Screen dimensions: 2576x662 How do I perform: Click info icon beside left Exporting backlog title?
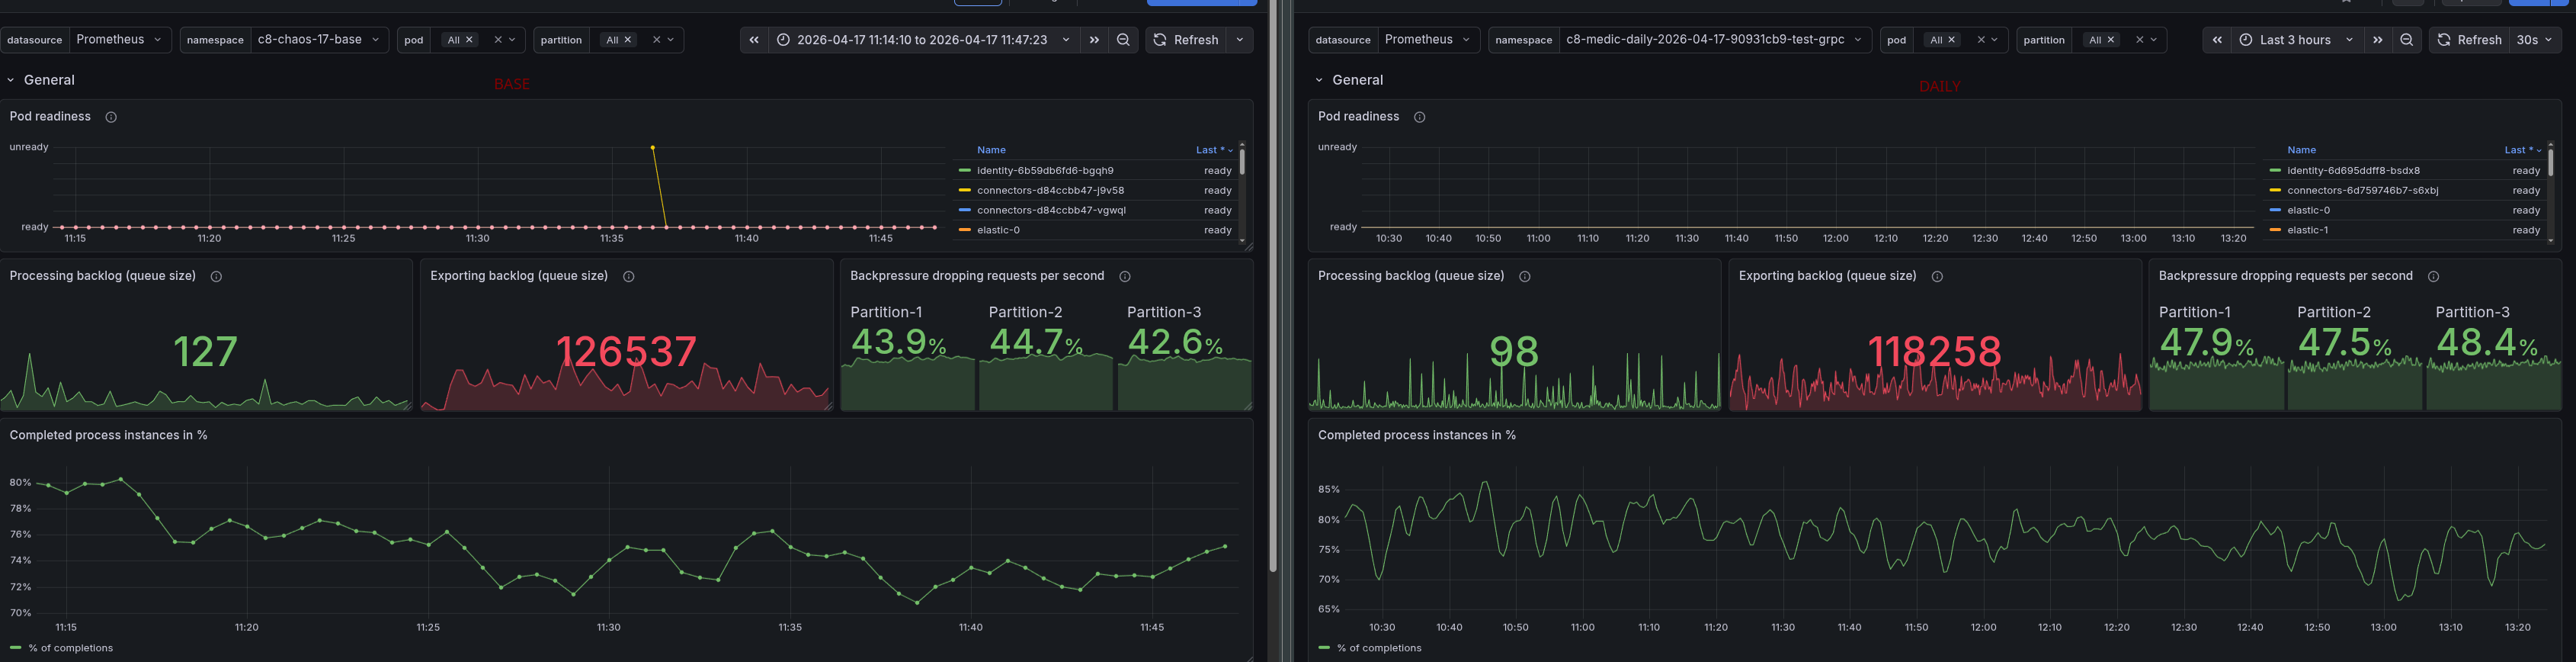(x=629, y=277)
